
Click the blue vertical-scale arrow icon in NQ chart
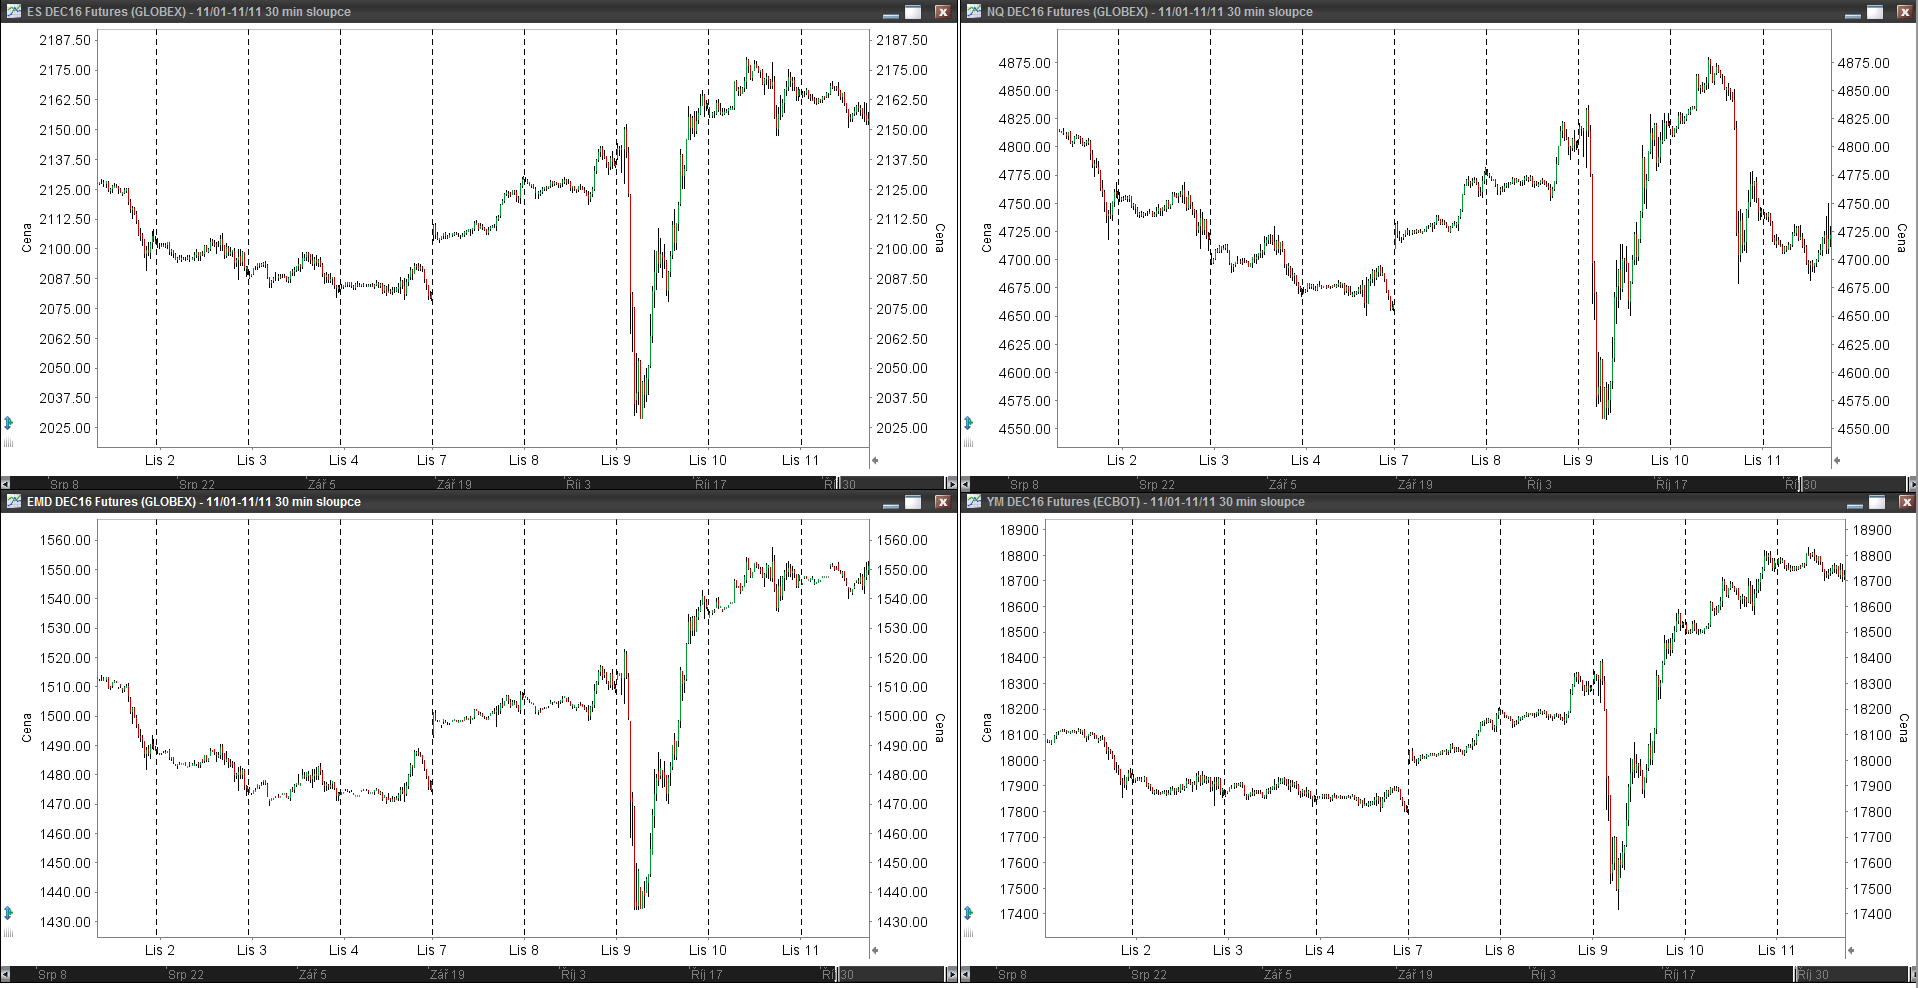click(x=968, y=423)
